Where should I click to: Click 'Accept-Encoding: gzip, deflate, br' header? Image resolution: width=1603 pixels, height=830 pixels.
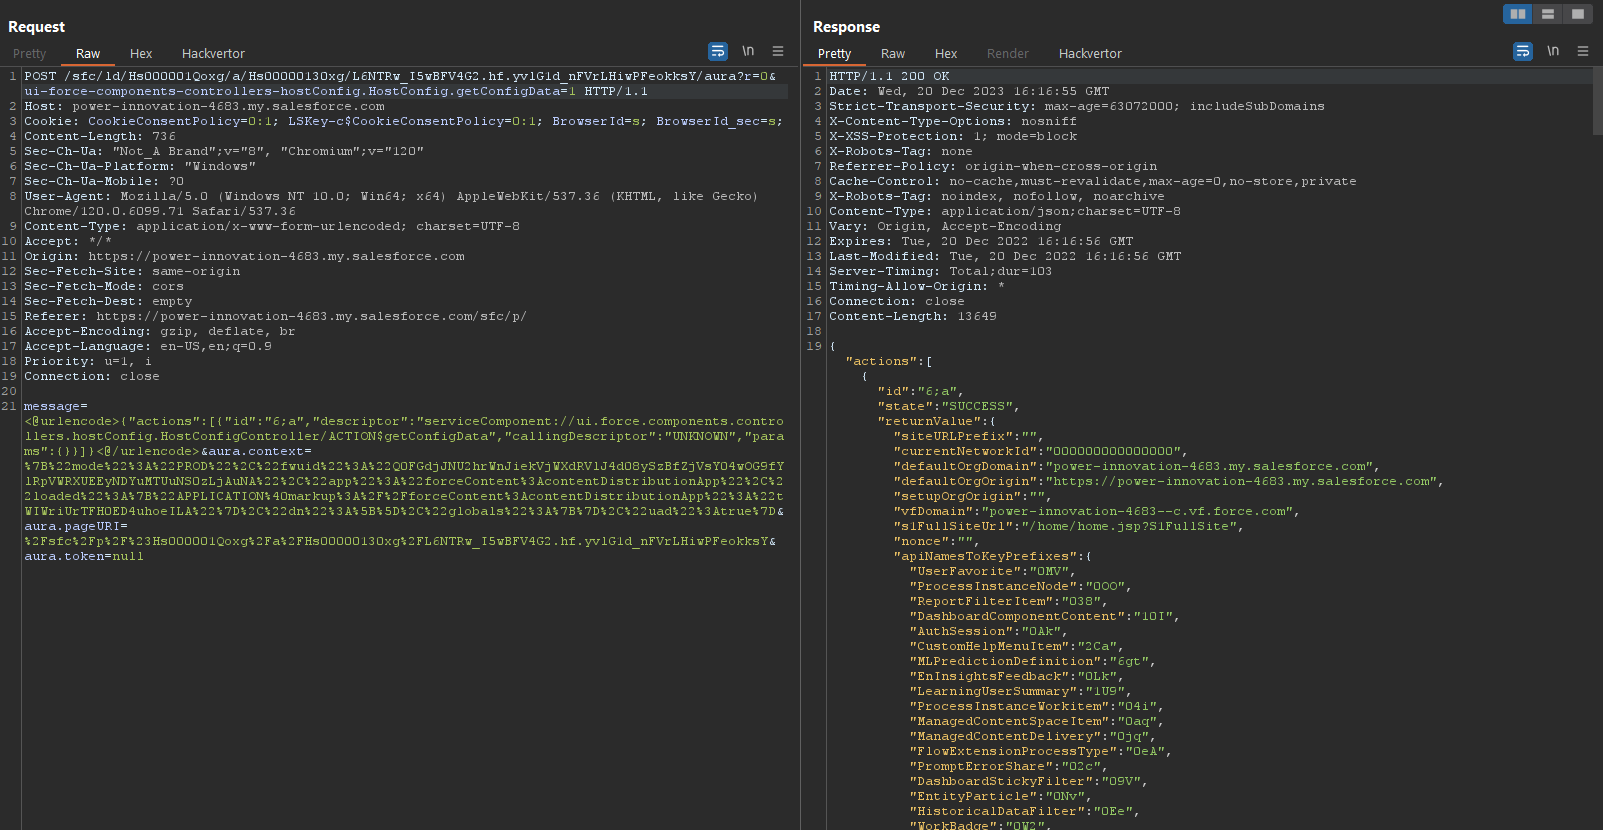coord(160,331)
